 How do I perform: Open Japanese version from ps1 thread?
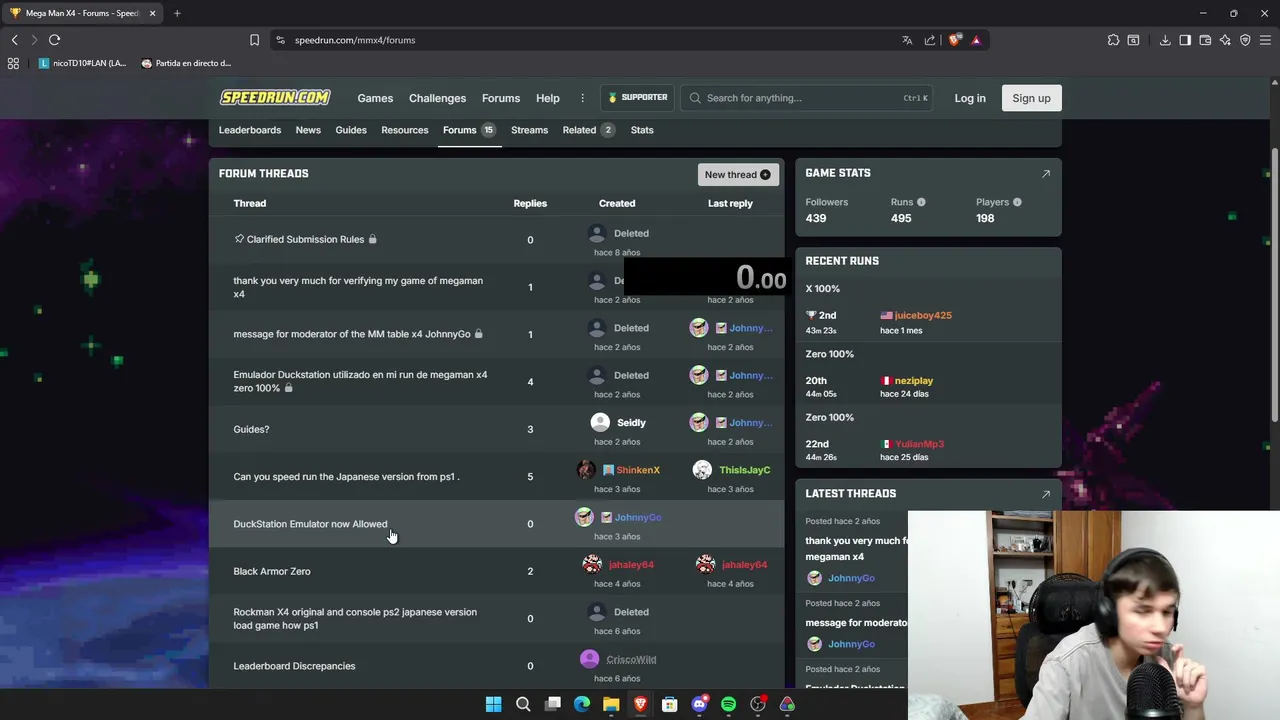[x=346, y=477]
